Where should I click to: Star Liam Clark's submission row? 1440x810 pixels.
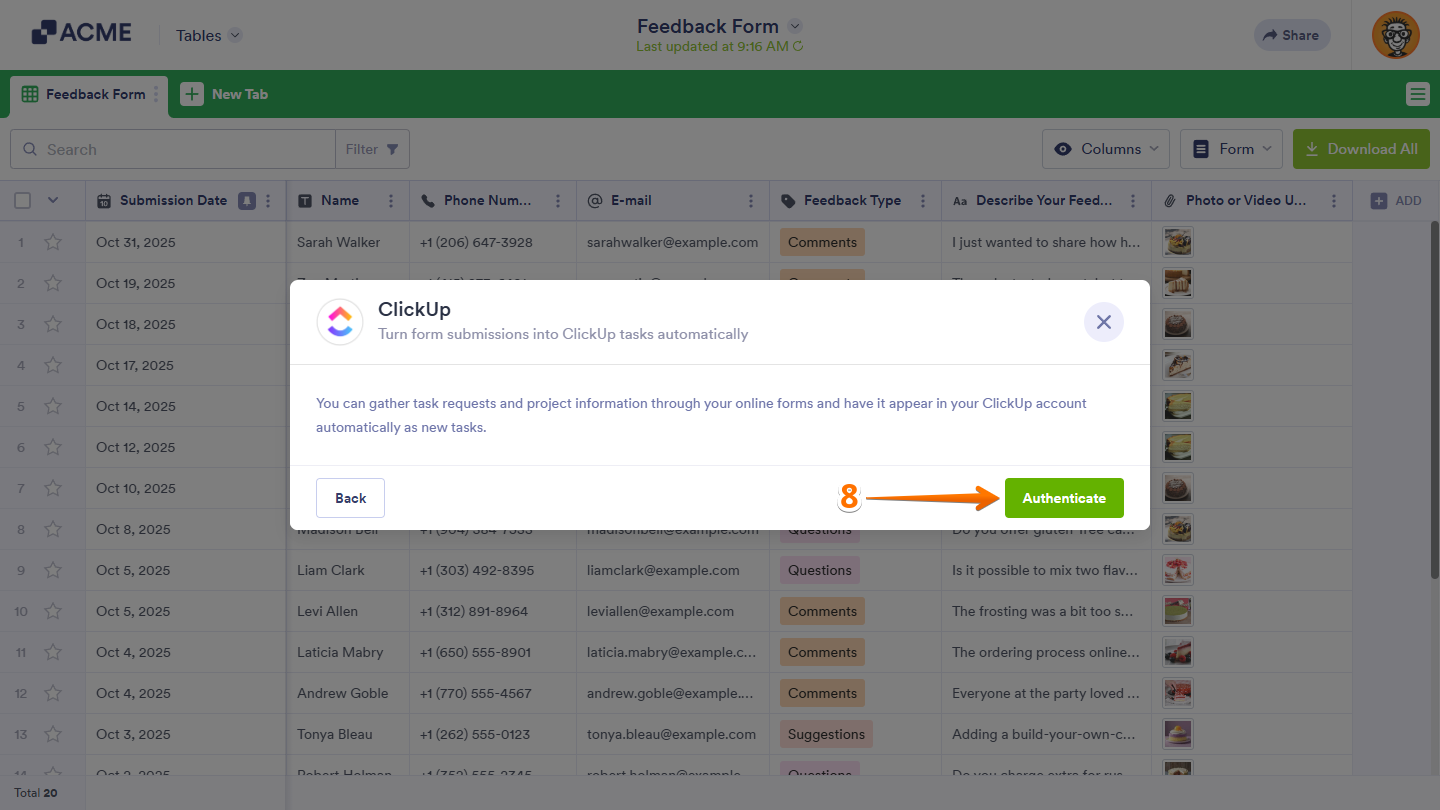(53, 570)
